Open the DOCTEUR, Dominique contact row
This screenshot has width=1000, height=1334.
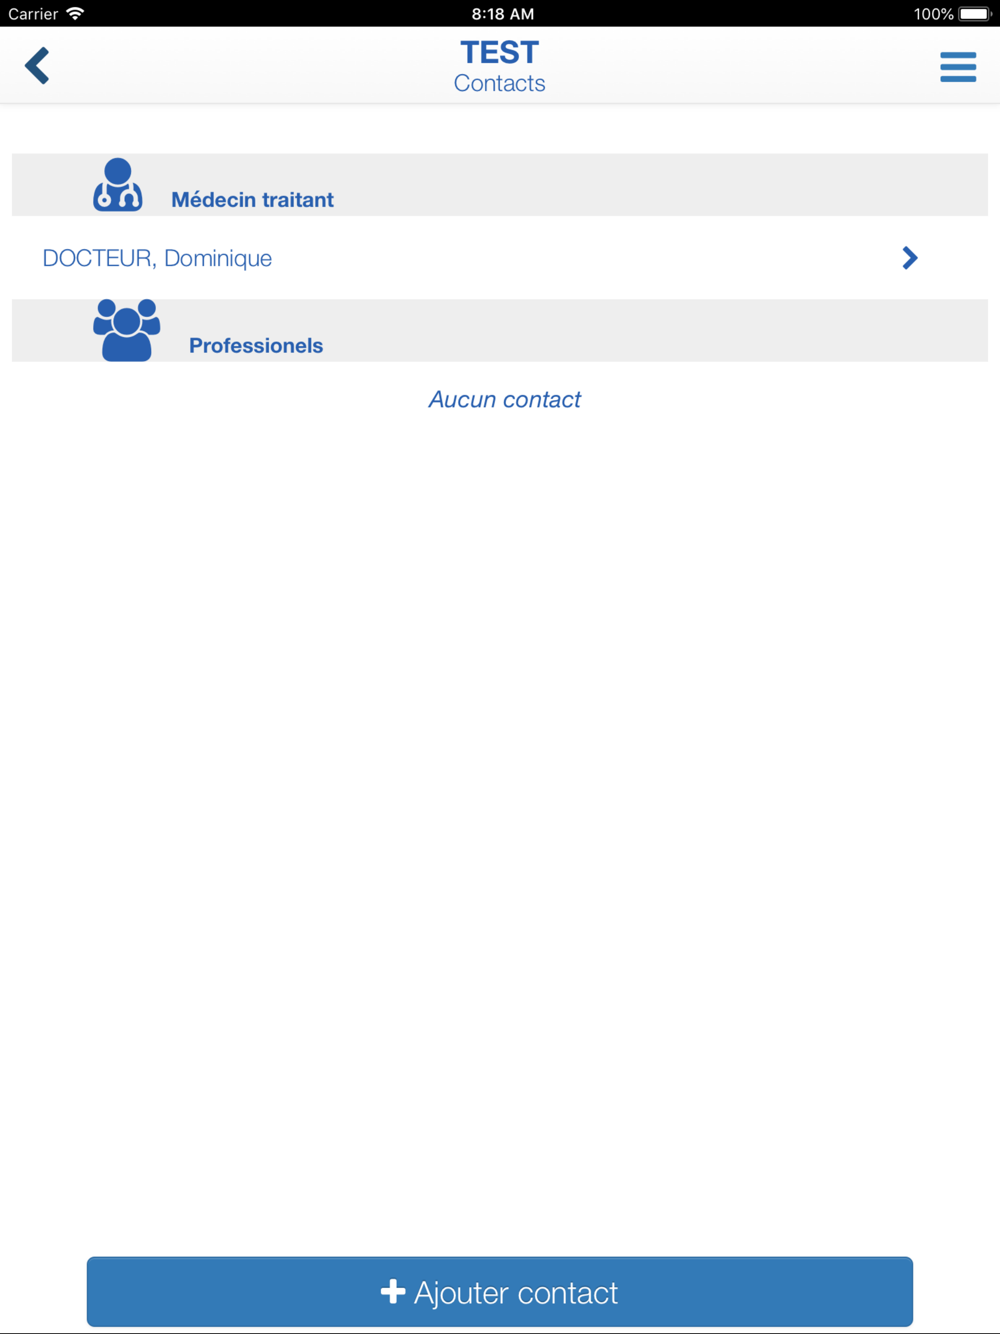point(500,258)
